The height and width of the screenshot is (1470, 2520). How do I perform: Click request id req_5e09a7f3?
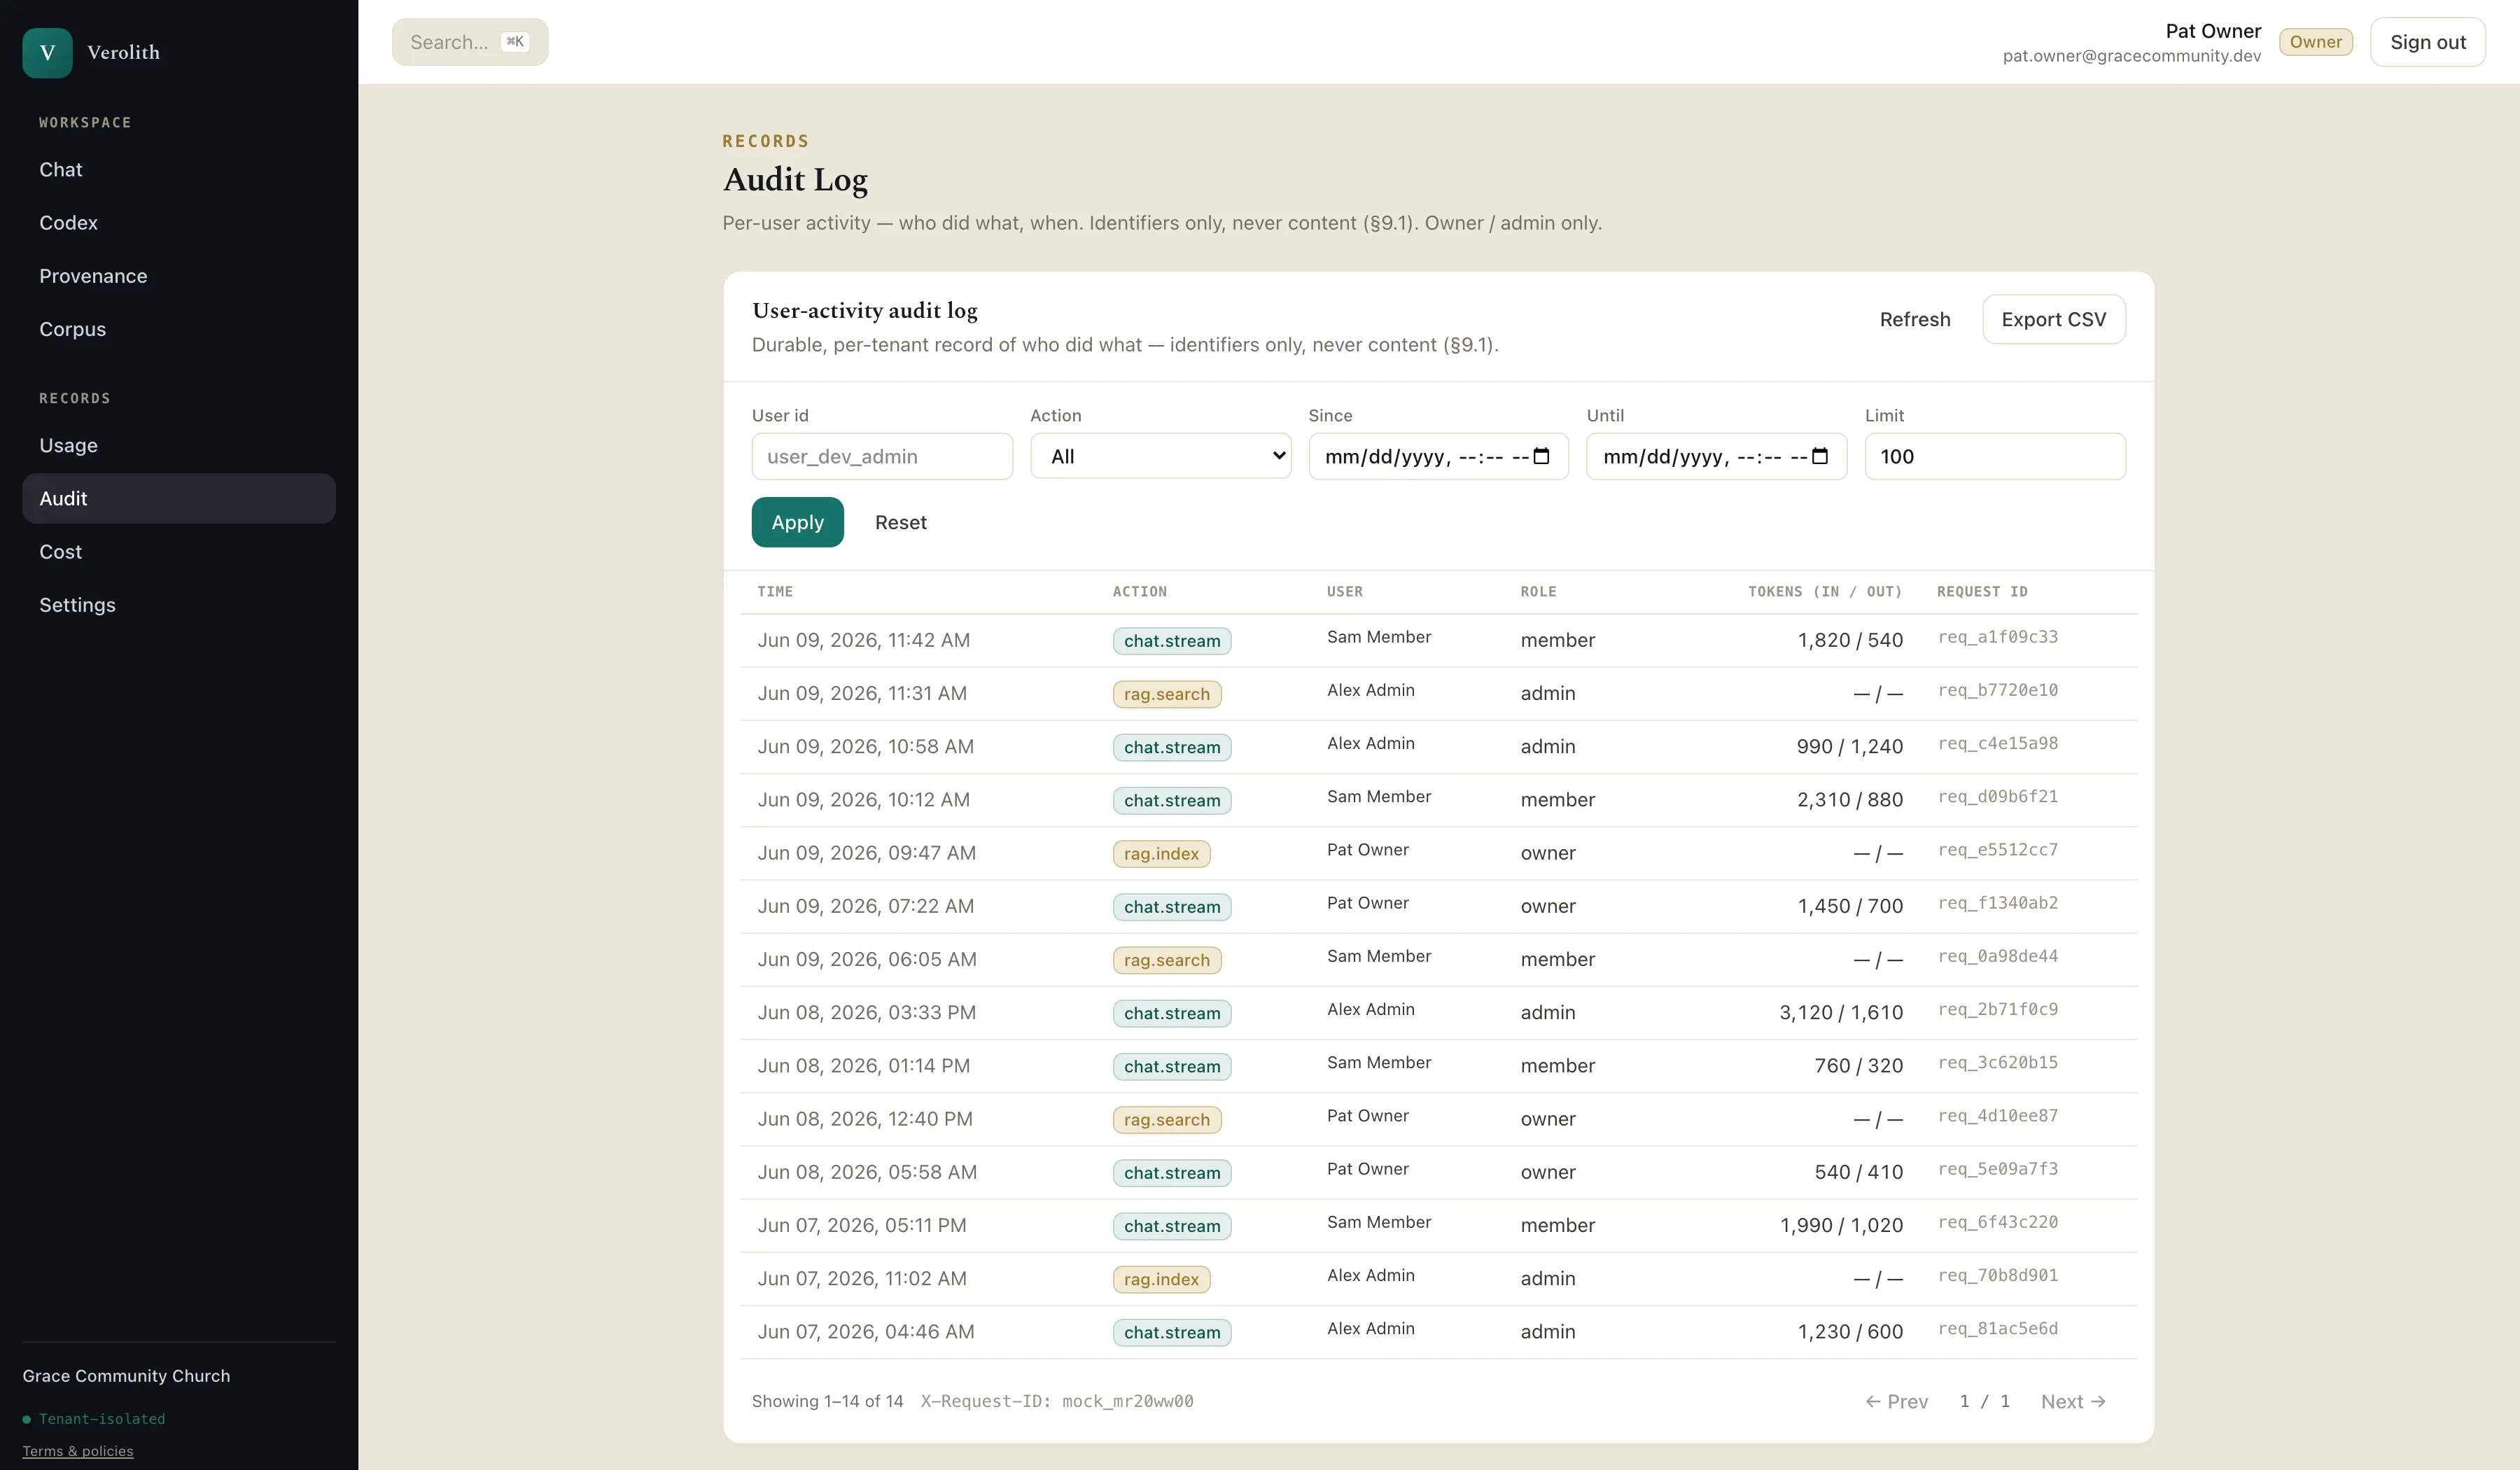(1998, 1168)
